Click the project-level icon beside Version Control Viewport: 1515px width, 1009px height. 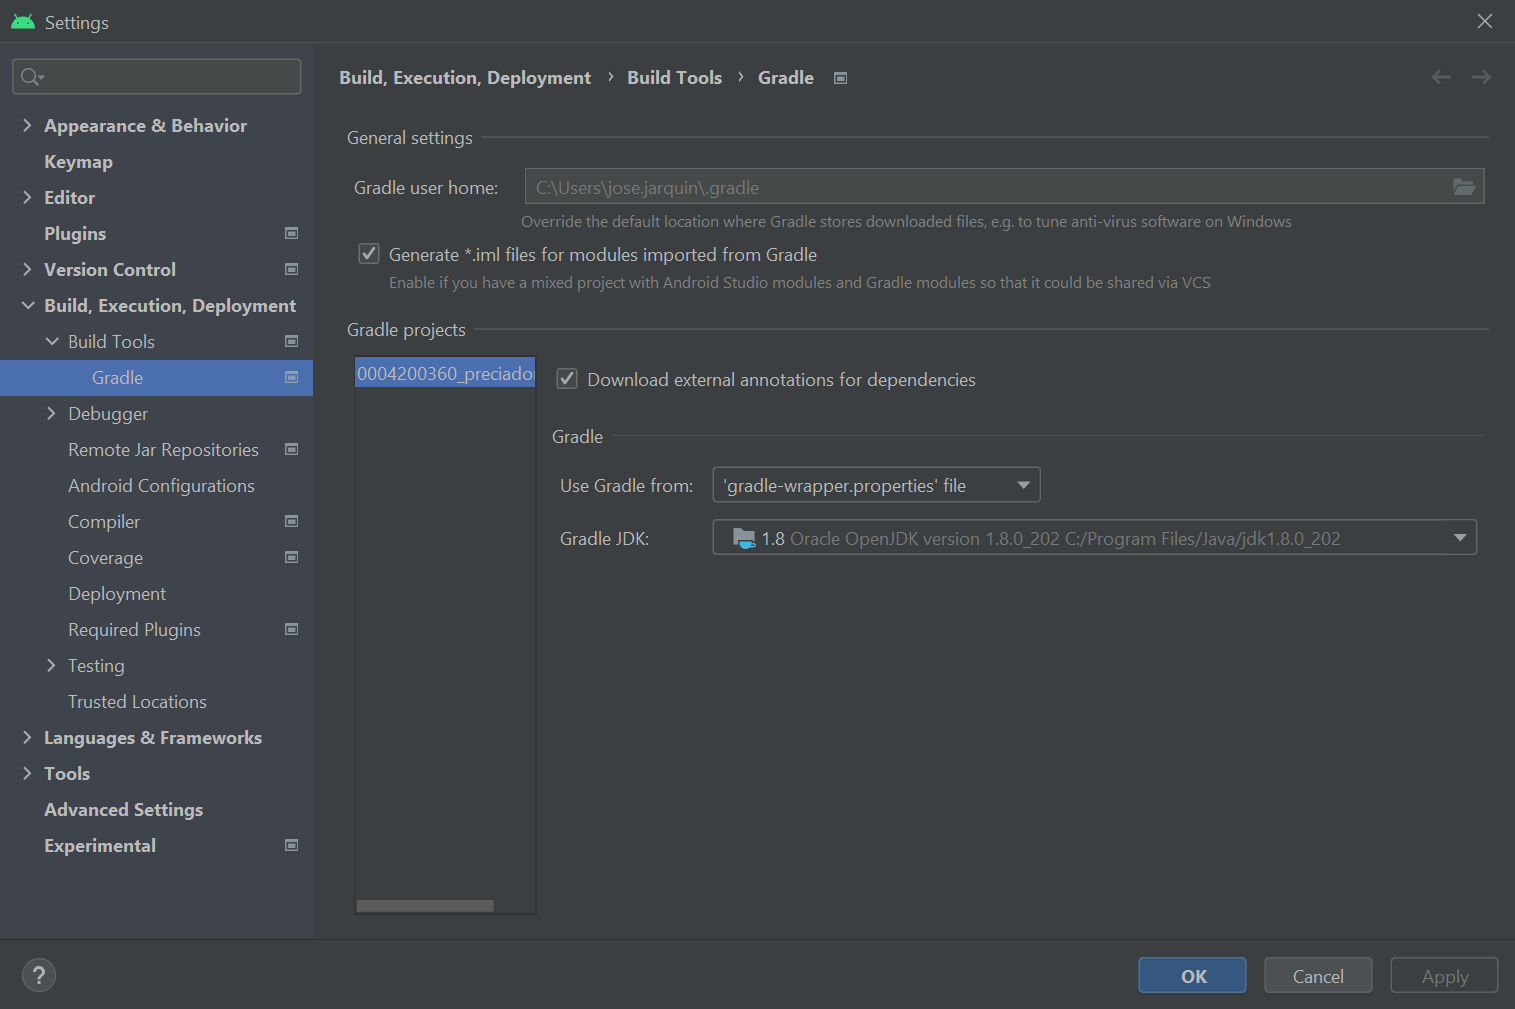[292, 269]
